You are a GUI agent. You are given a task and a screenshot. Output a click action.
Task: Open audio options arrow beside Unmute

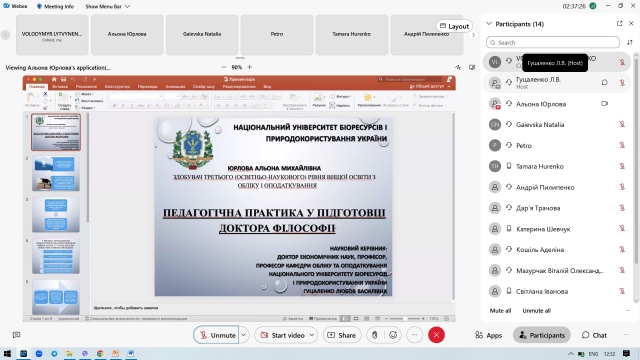tap(244, 335)
